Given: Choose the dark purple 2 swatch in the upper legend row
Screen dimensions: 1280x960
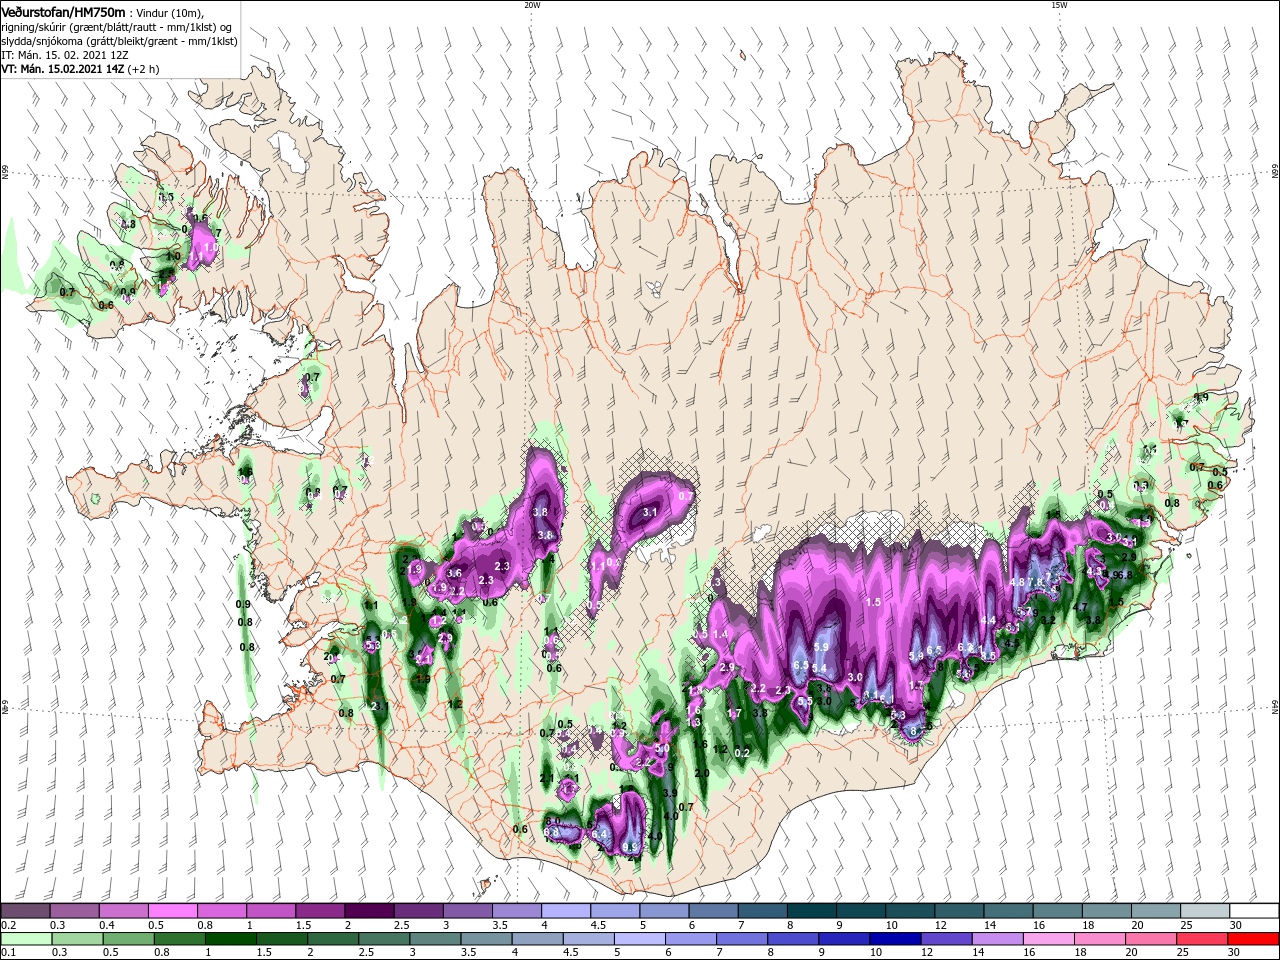Looking at the screenshot, I should 369,910.
